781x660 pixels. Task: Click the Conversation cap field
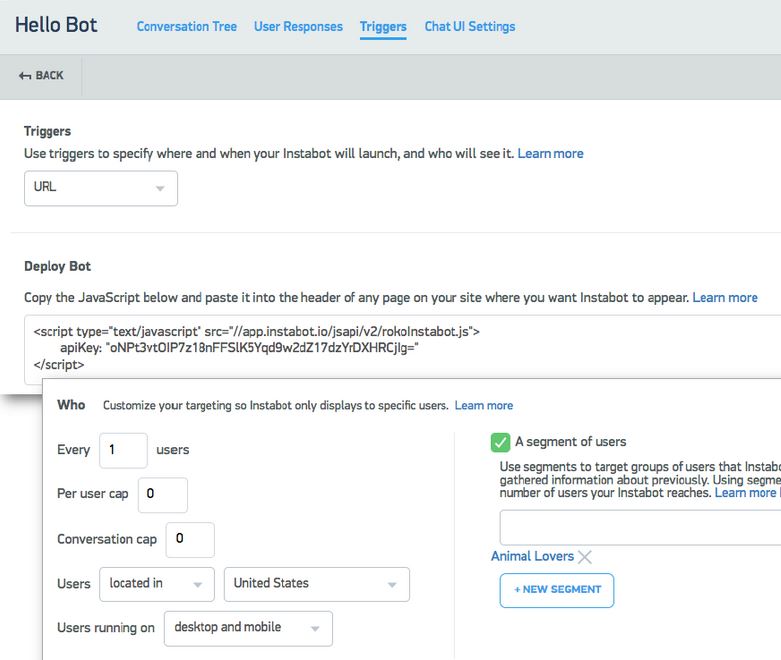click(x=190, y=539)
